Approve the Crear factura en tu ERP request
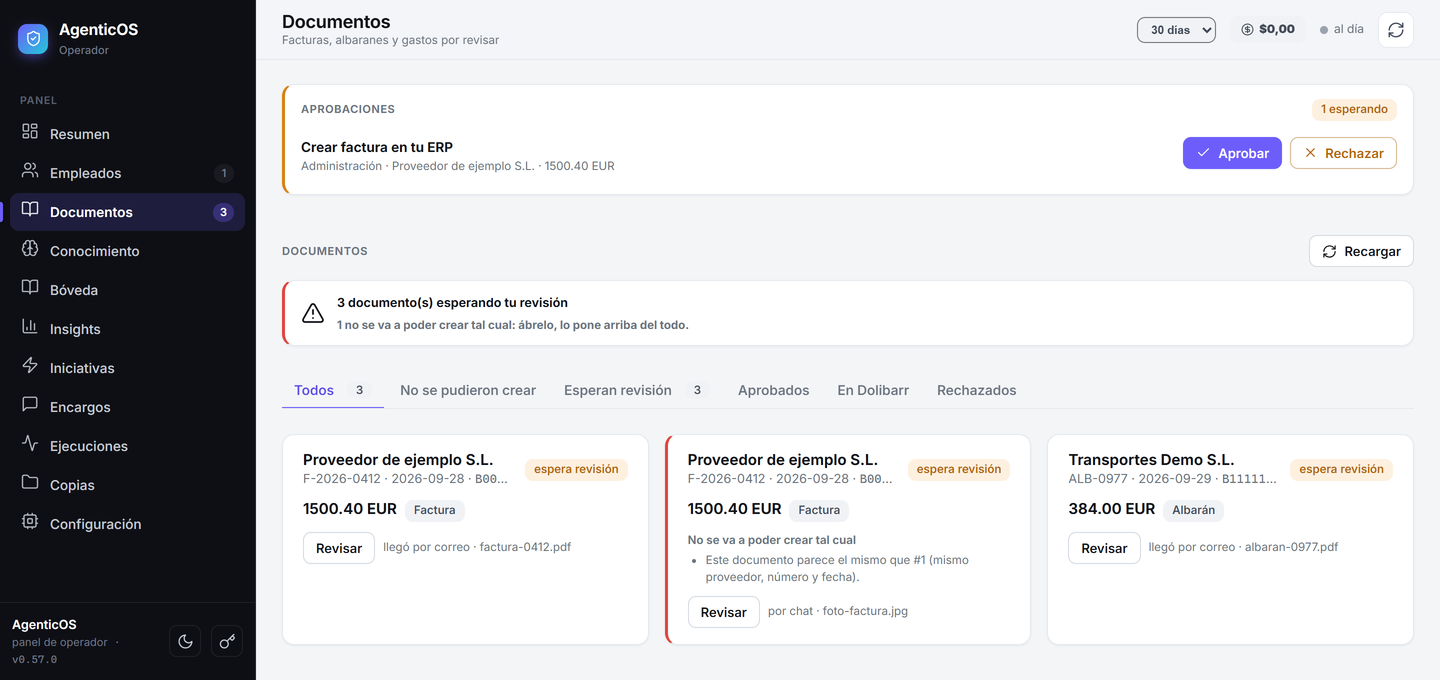Image resolution: width=1440 pixels, height=680 pixels. pyautogui.click(x=1232, y=153)
